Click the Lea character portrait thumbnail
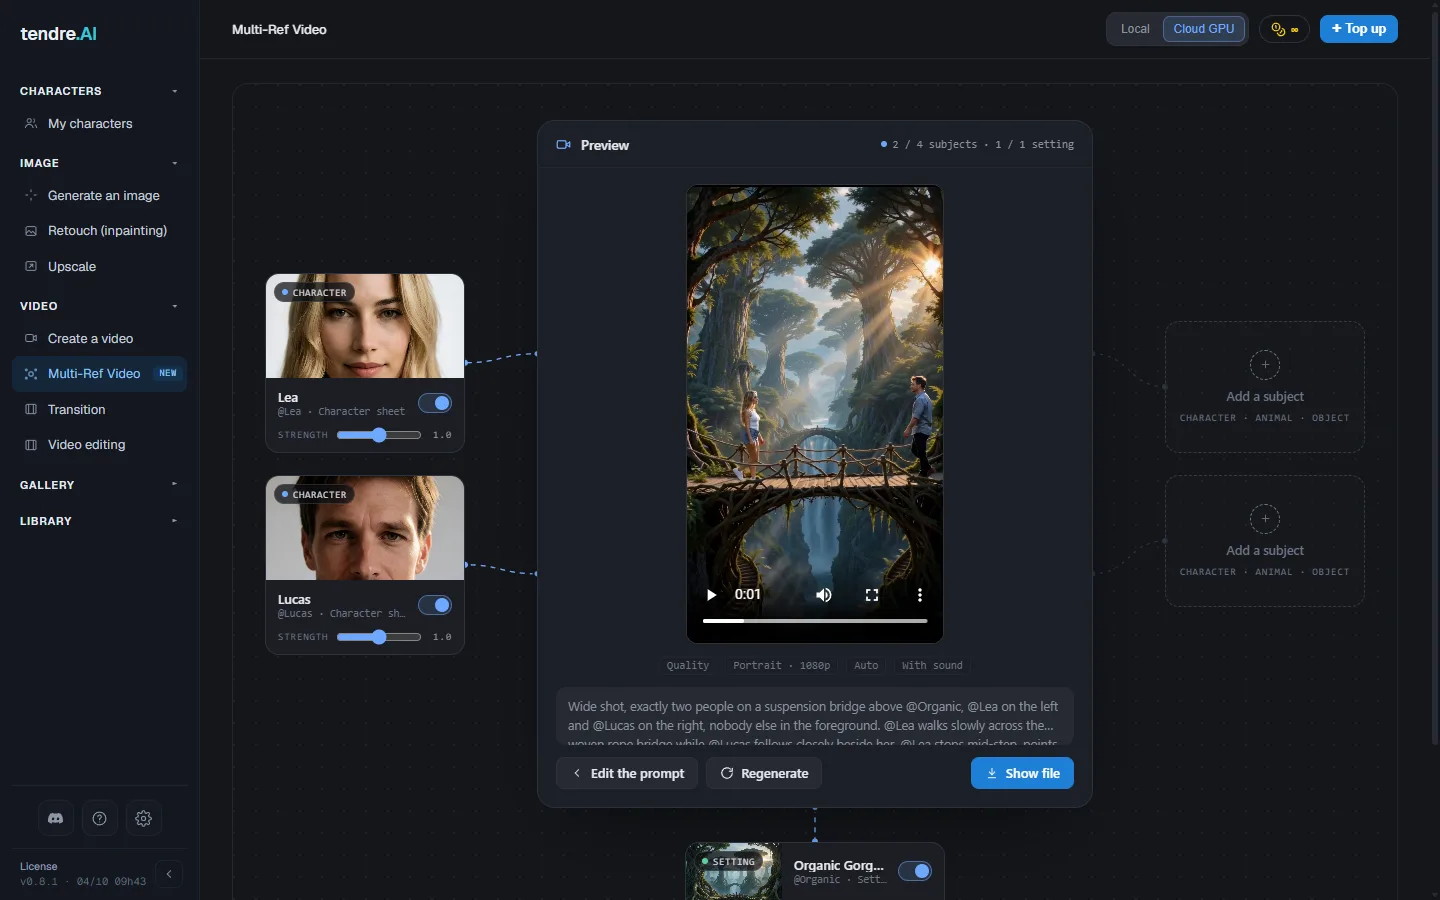This screenshot has height=900, width=1440. [365, 326]
